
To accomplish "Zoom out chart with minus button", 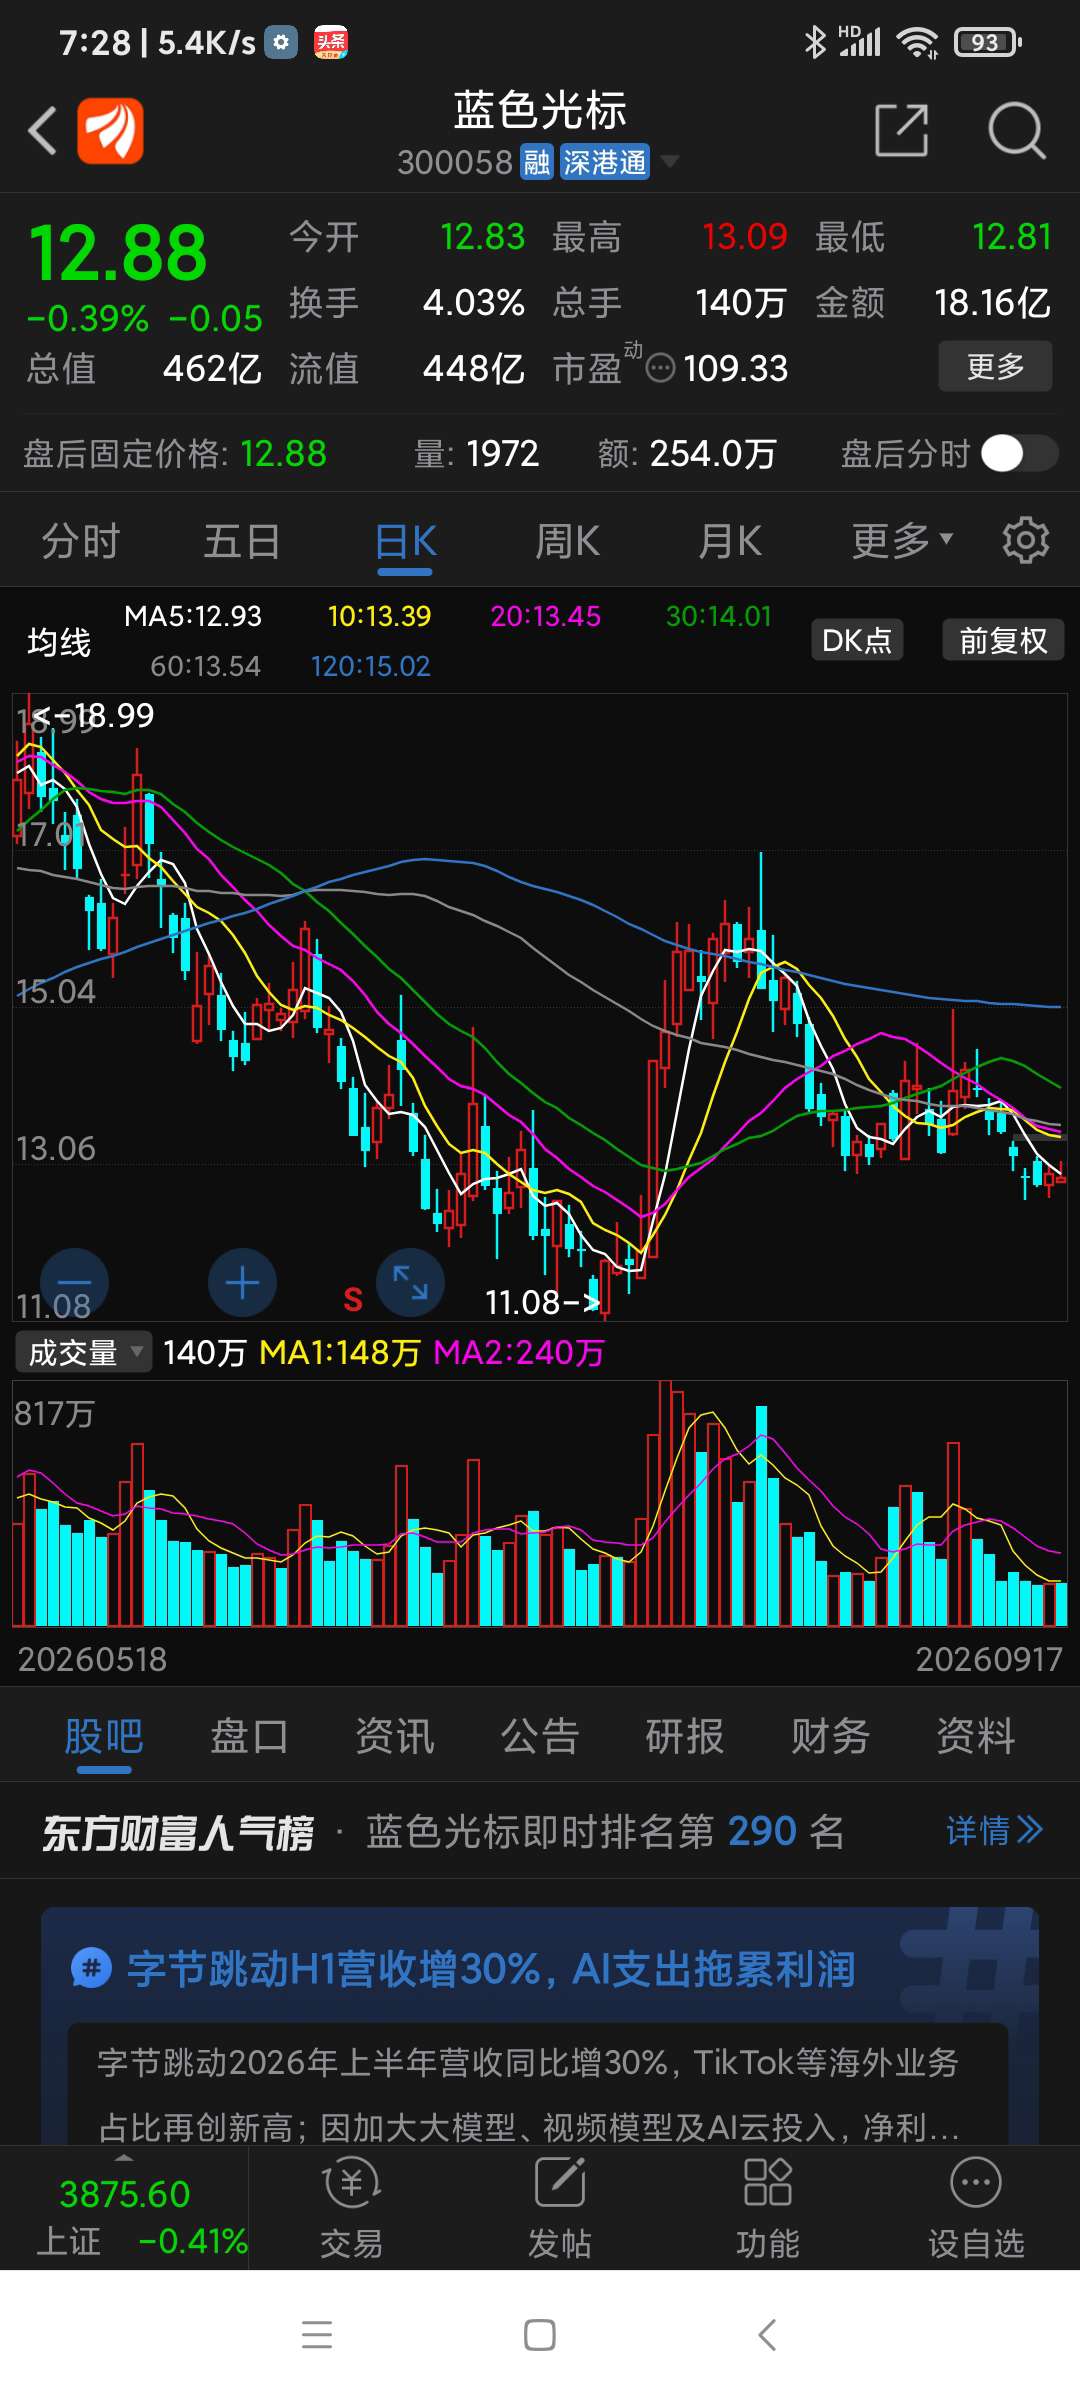I will pos(74,1282).
